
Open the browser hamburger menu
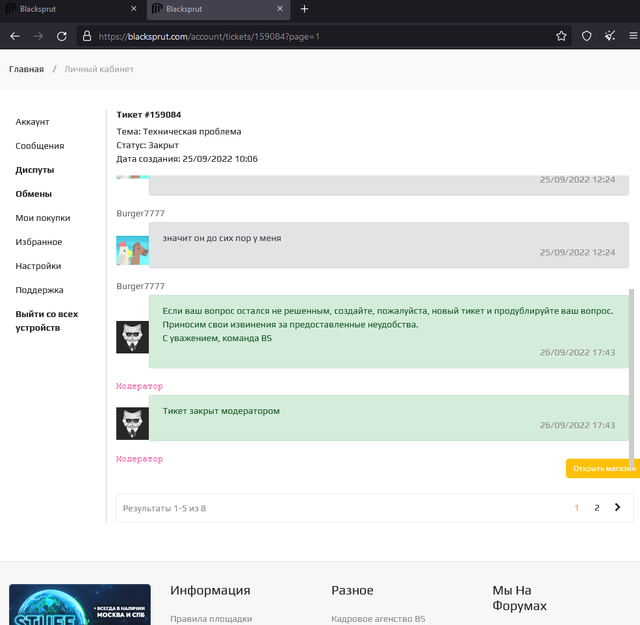pyautogui.click(x=633, y=36)
